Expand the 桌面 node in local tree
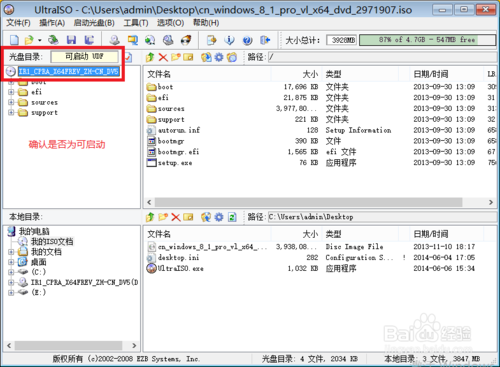This screenshot has height=367, width=500. point(11,262)
